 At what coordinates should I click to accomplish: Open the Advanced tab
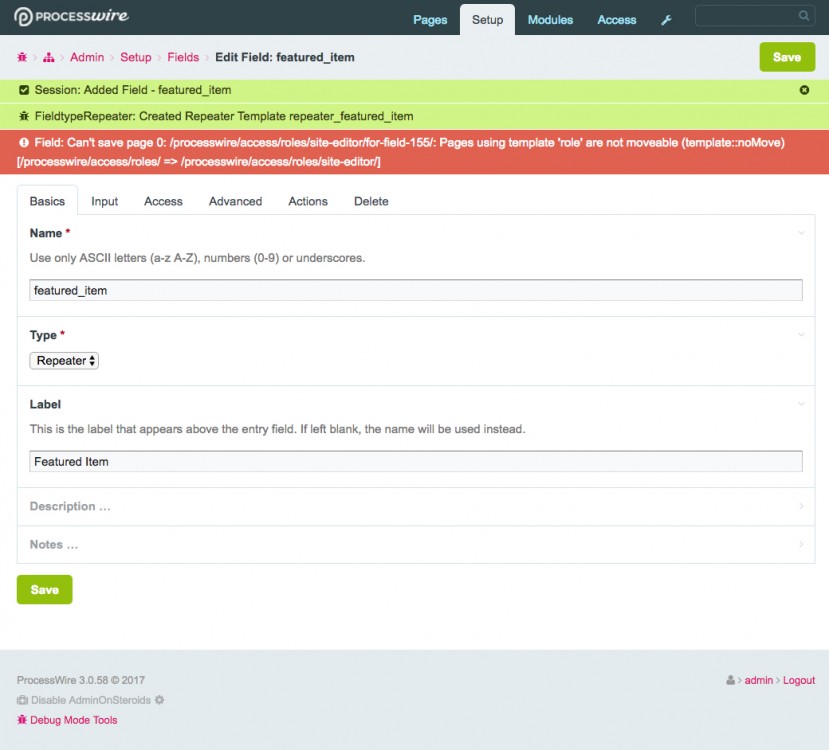(235, 201)
